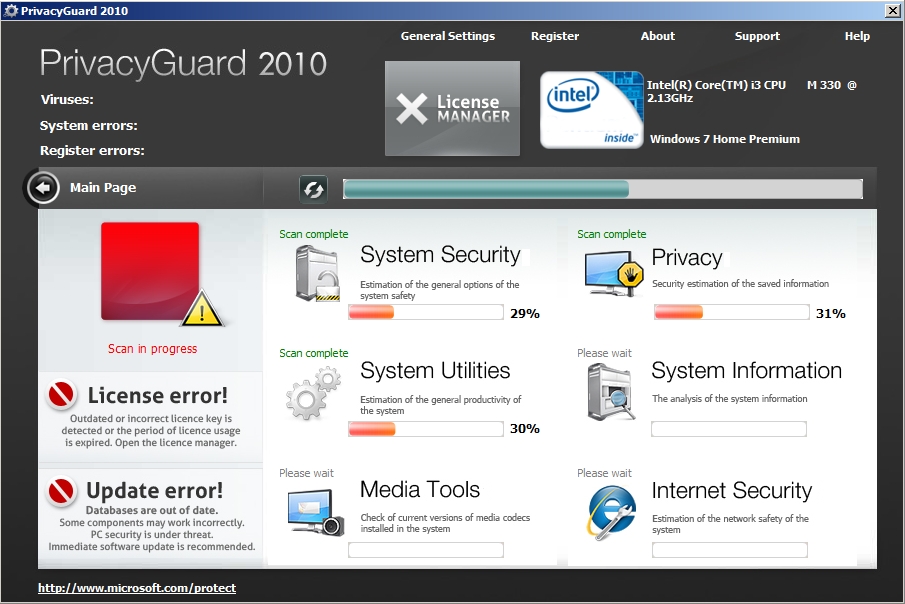
Task: Click the System Security heading
Action: [440, 255]
